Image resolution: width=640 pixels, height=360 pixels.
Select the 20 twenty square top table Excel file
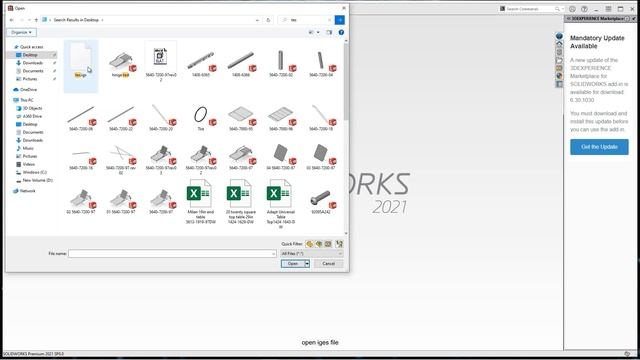click(241, 202)
